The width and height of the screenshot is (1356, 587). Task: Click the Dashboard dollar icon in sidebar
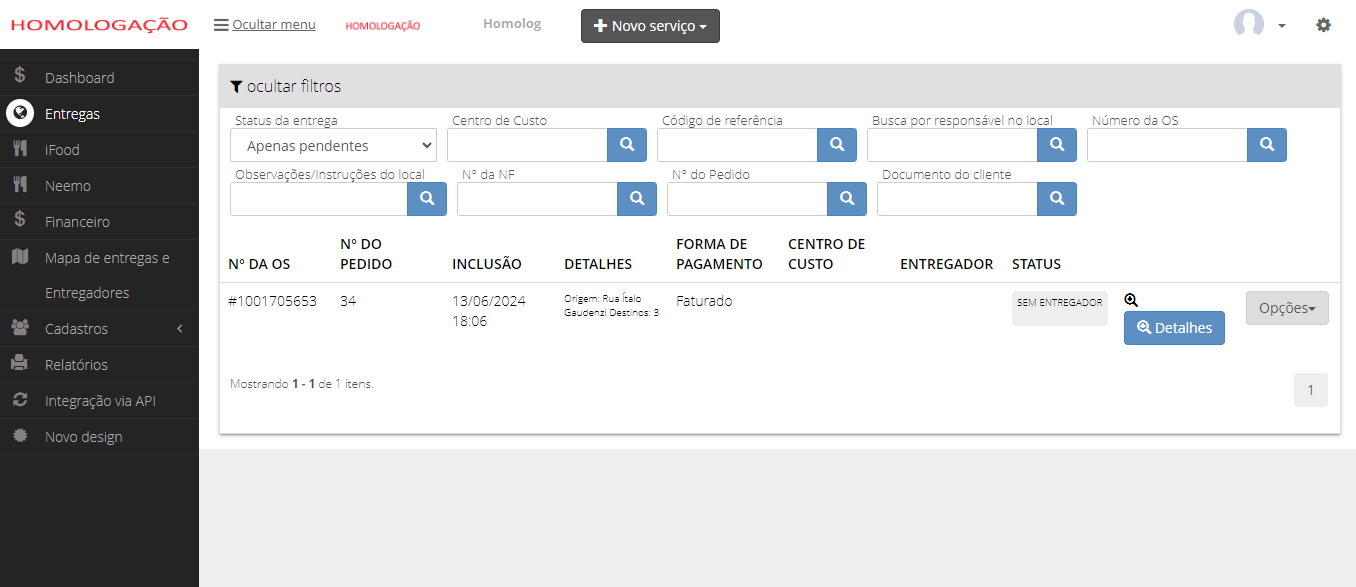20,77
